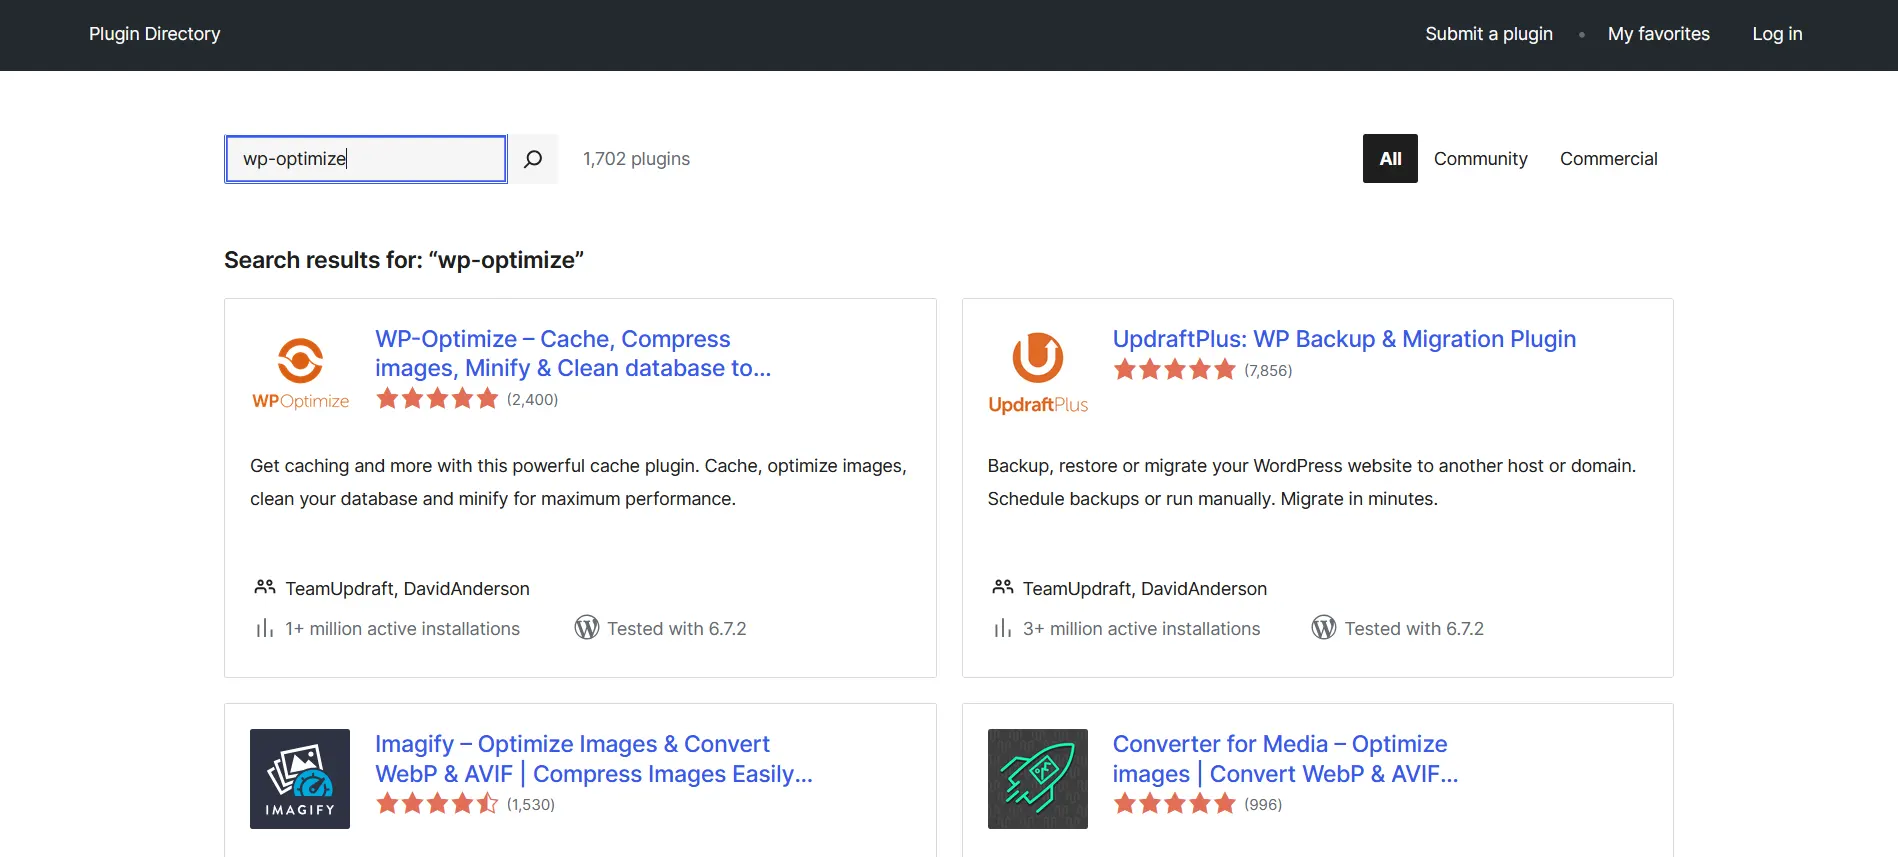Focus the wp-optimize search field
Viewport: 1898px width, 857px height.
point(366,159)
